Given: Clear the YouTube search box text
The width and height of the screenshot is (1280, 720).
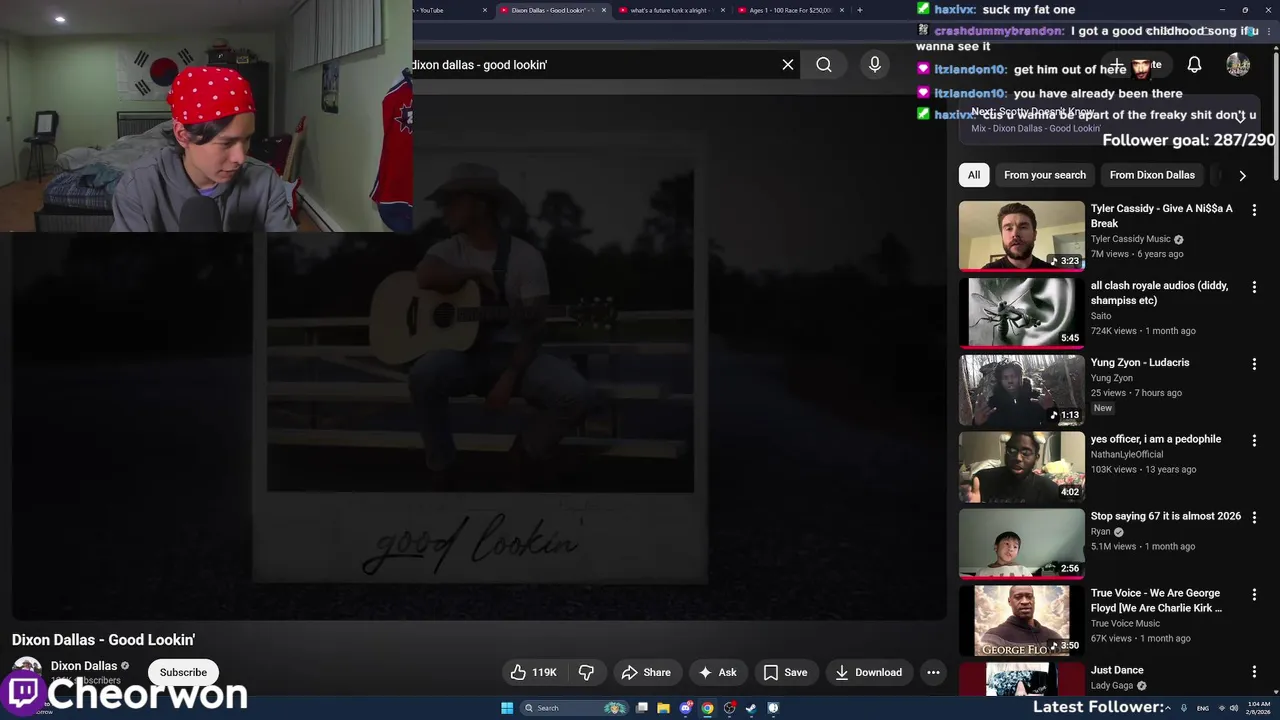Looking at the screenshot, I should pos(788,65).
